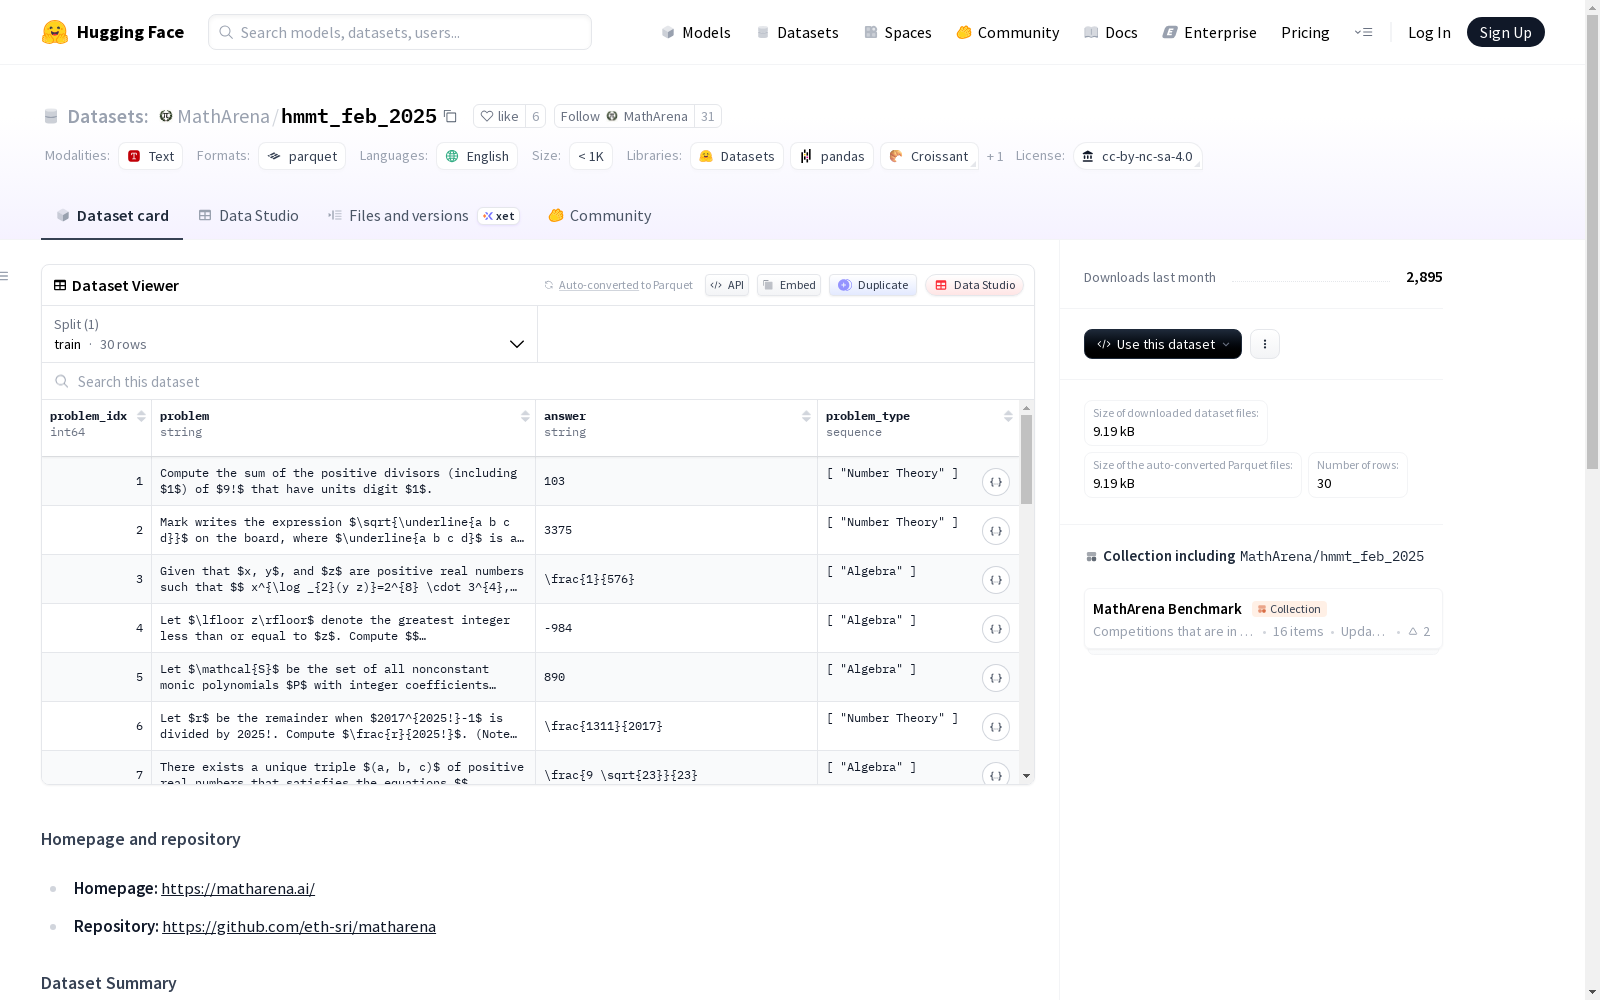This screenshot has height=1000, width=1600.
Task: Select the English language tag
Action: pos(477,156)
